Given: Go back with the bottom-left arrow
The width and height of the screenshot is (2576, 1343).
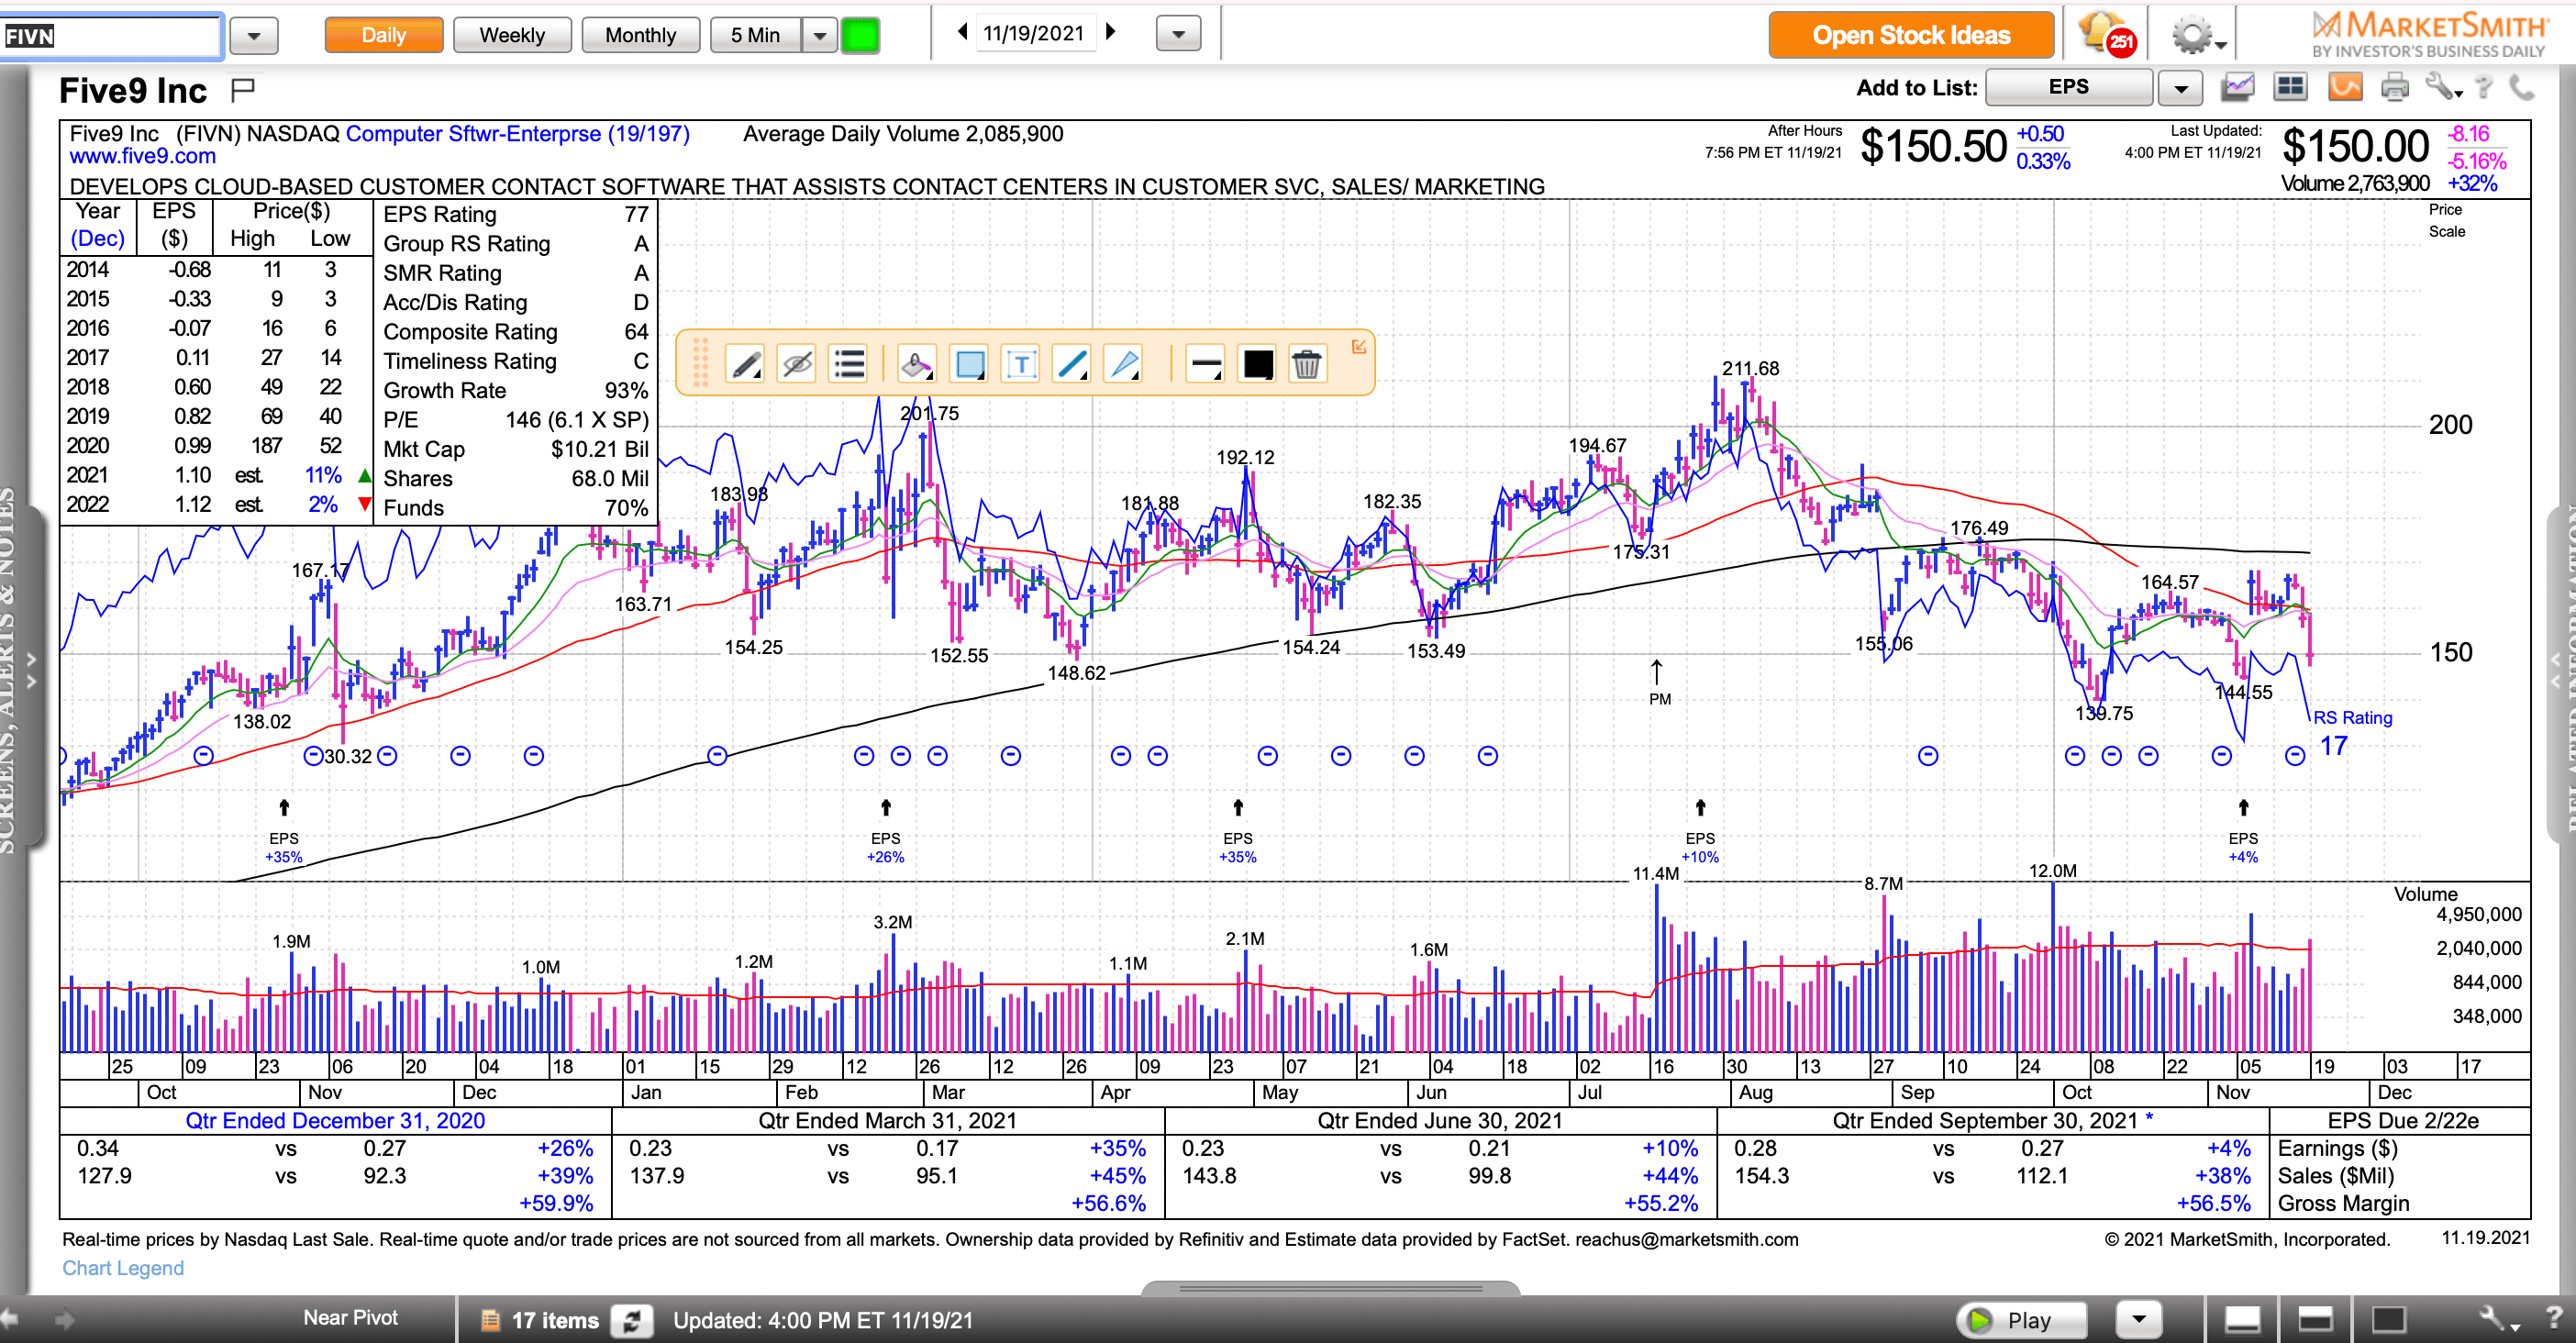Looking at the screenshot, I should click(10, 1319).
